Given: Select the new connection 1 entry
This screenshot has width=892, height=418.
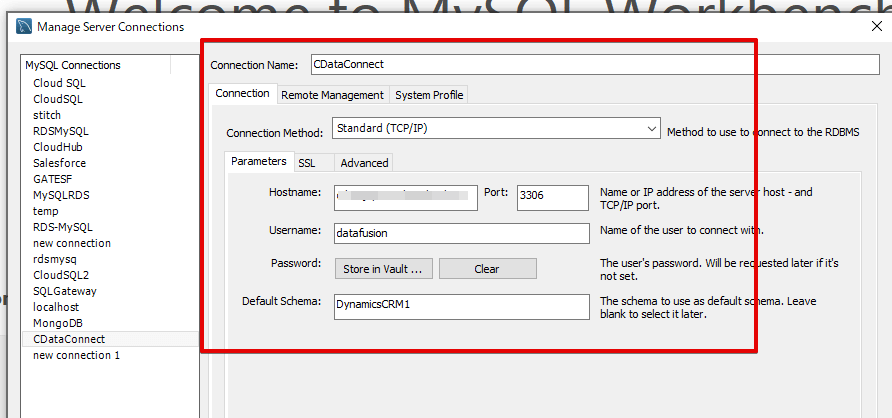Looking at the screenshot, I should 76,355.
